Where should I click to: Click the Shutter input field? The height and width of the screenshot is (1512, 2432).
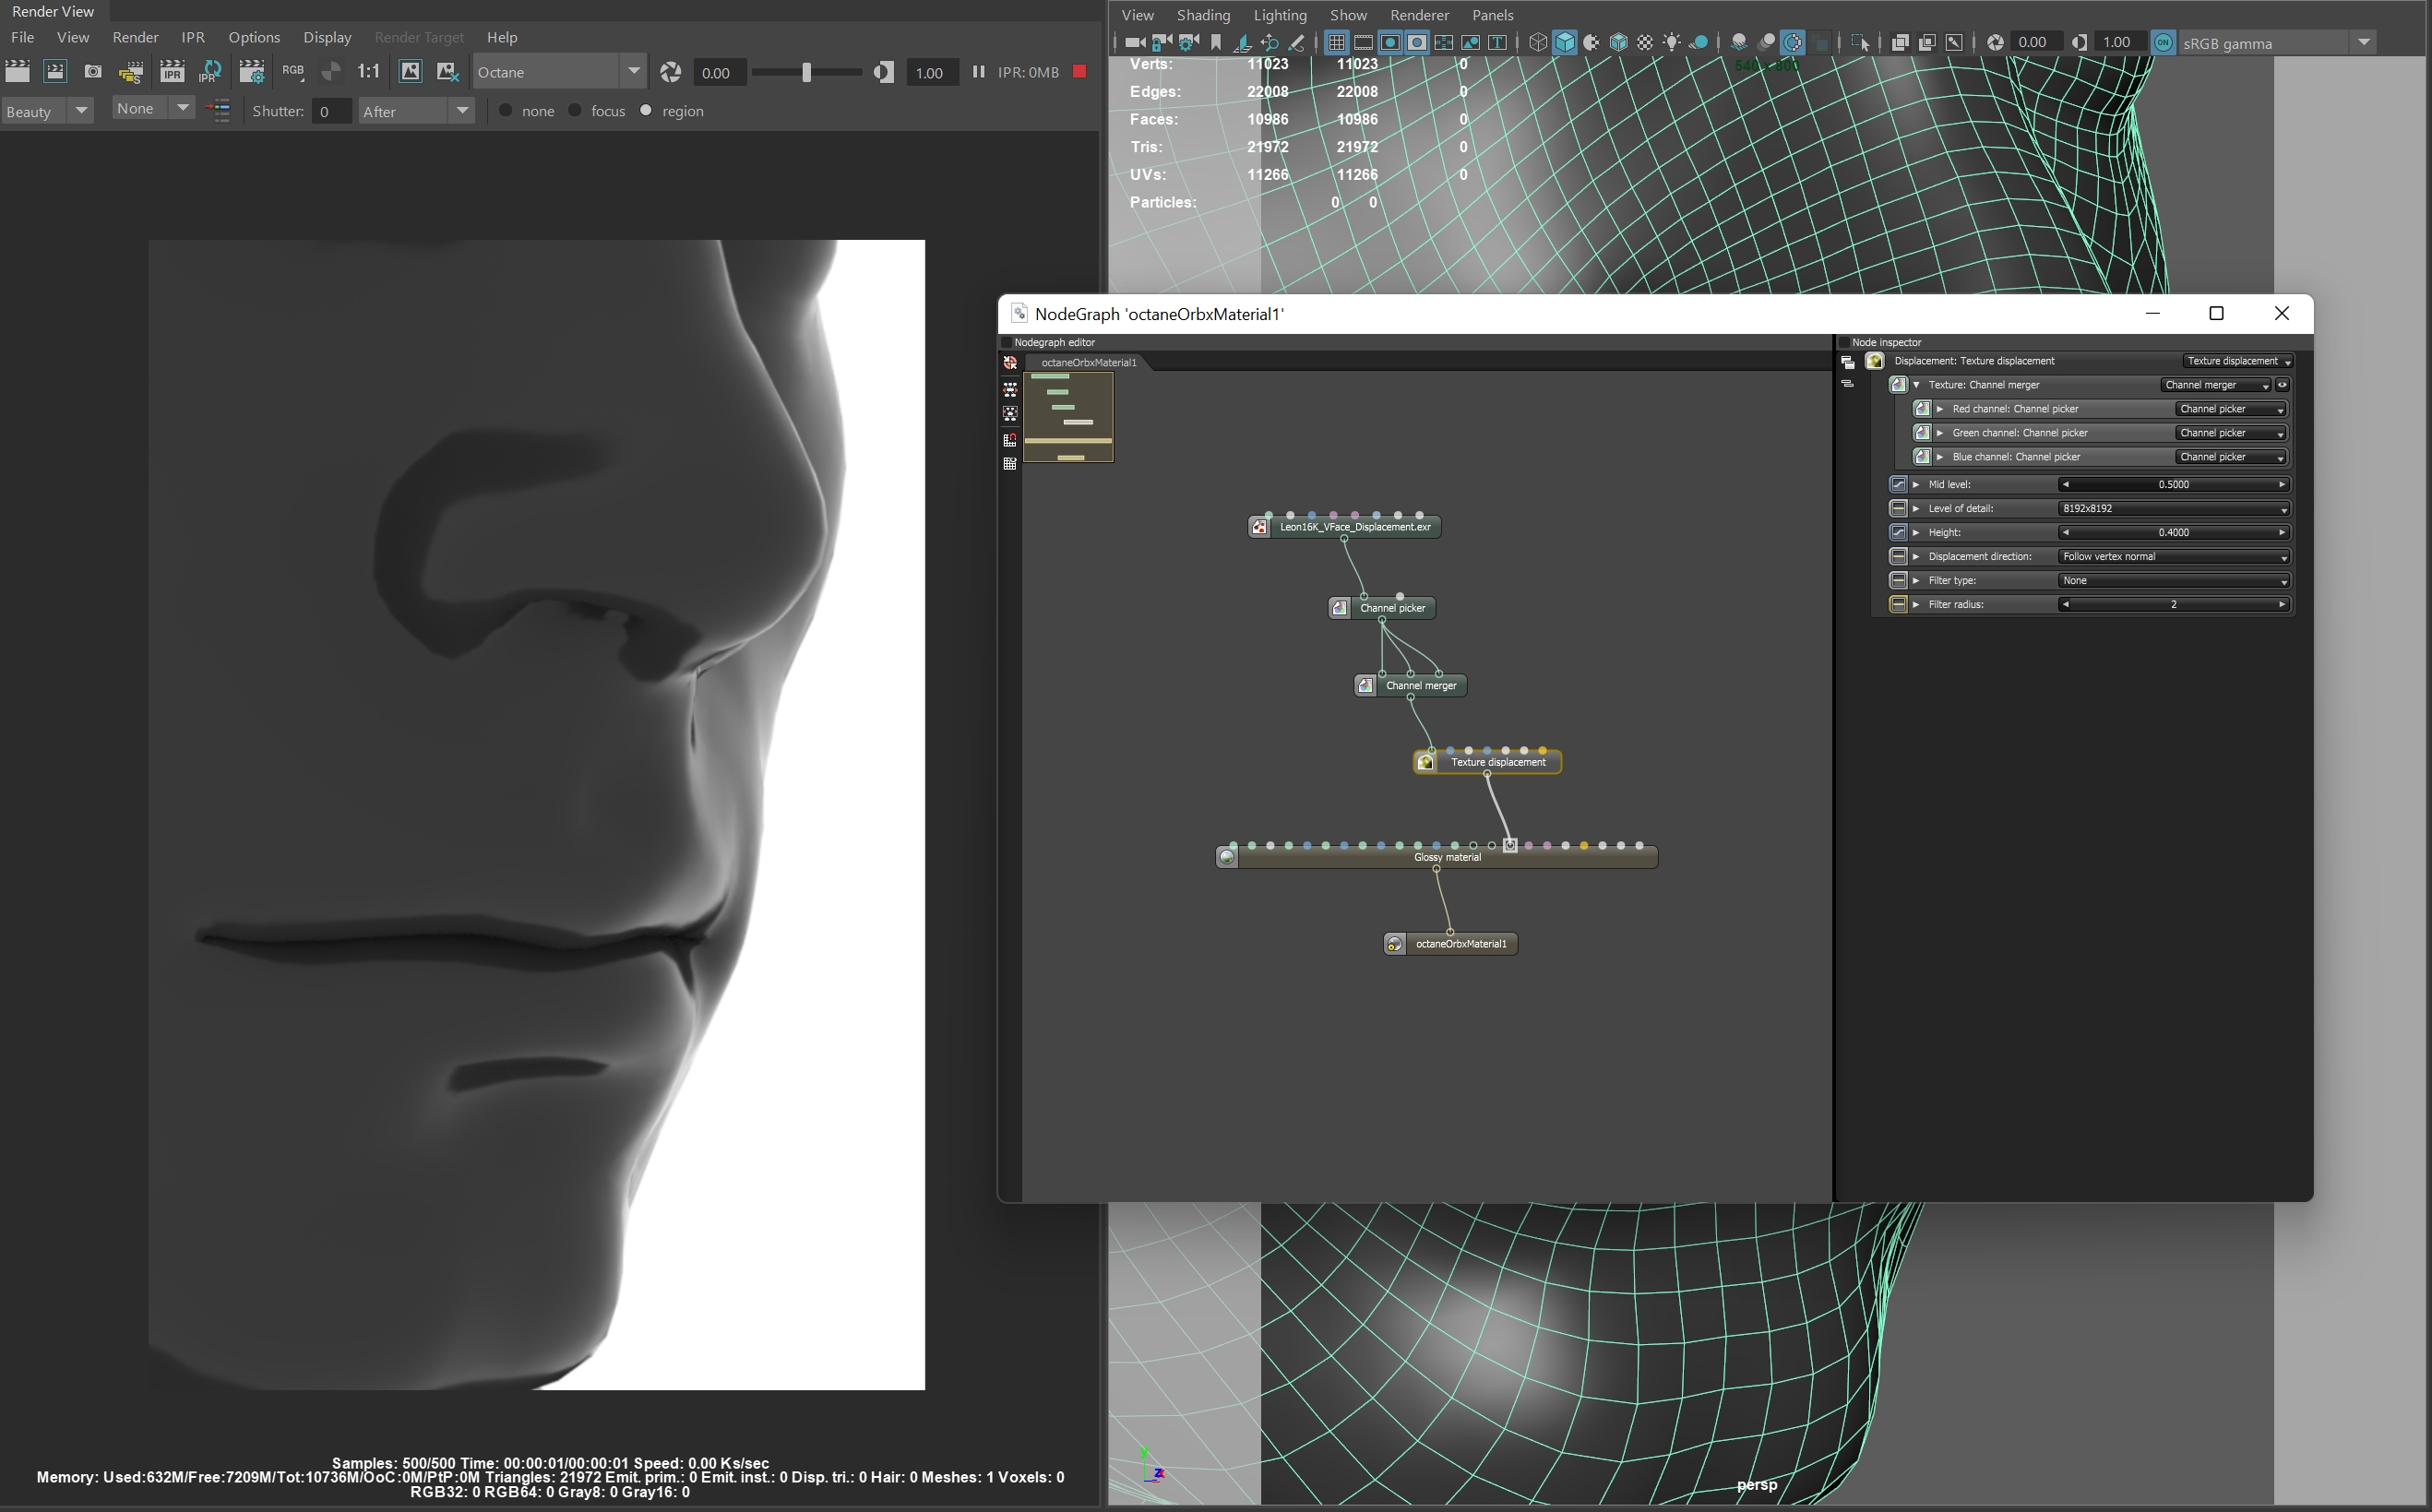tap(330, 111)
